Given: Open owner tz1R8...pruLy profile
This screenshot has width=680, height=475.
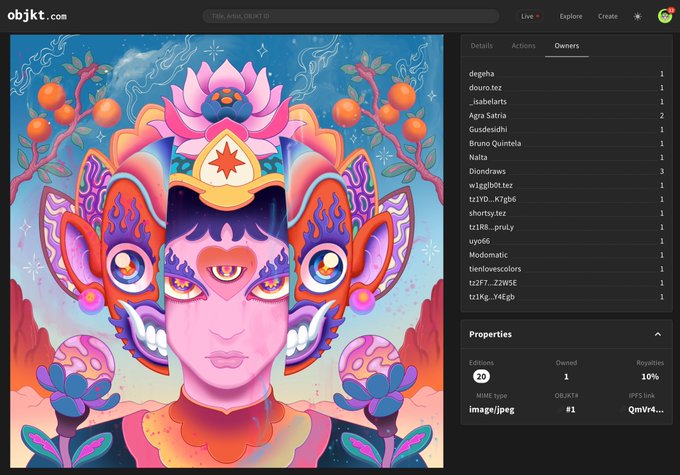Looking at the screenshot, I should [491, 227].
